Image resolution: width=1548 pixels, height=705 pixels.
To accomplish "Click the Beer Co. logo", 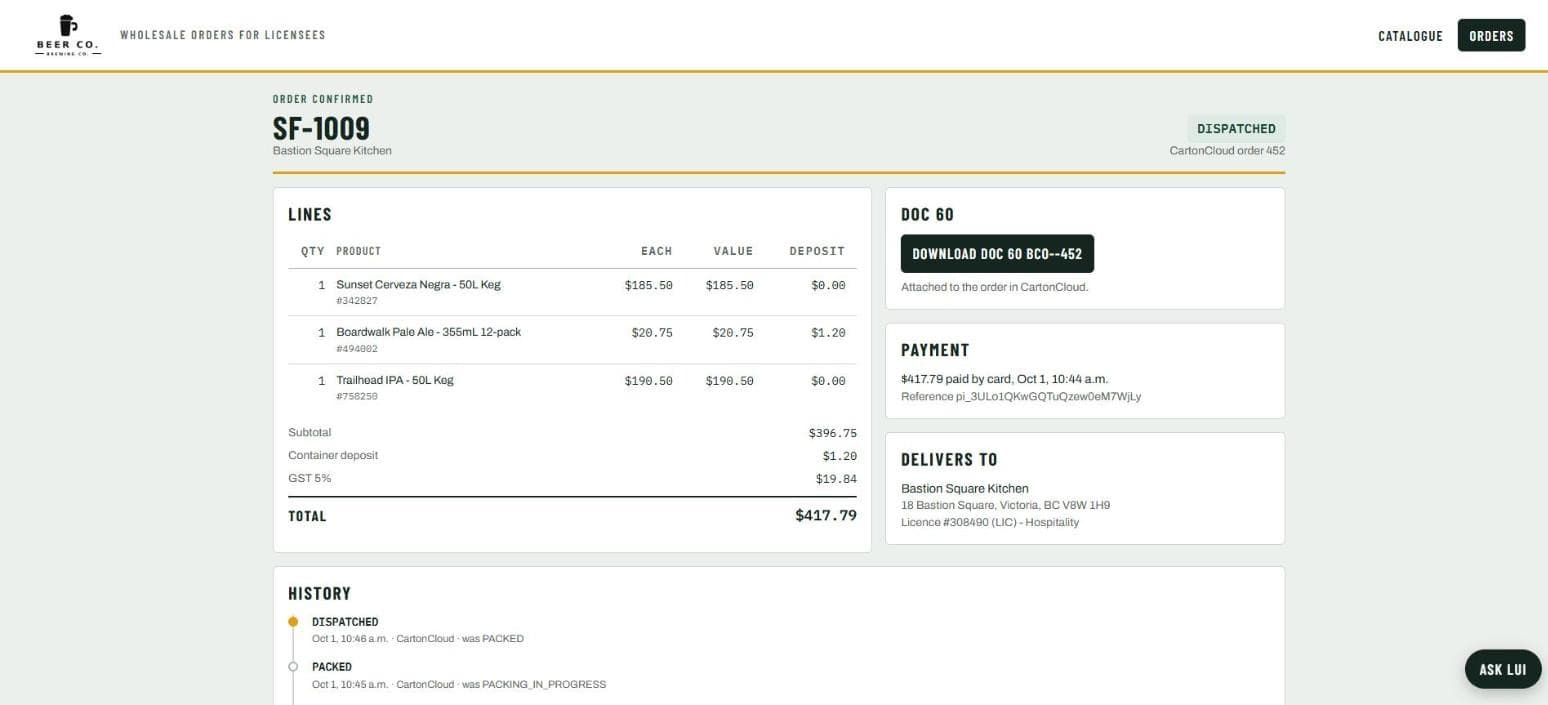I will click(x=68, y=35).
